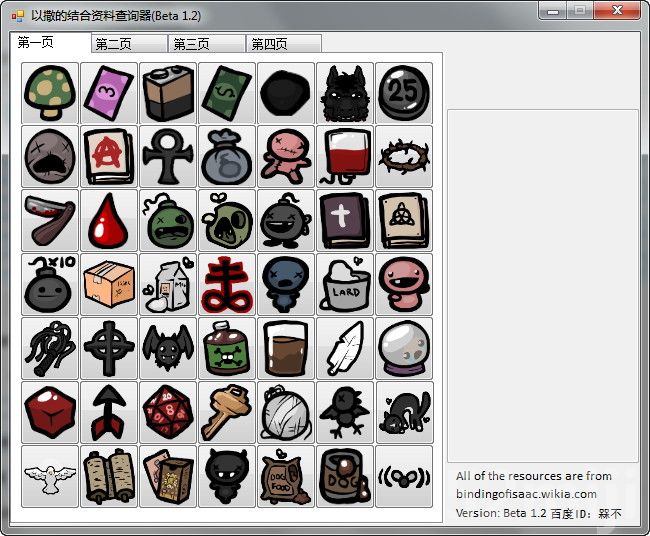The height and width of the screenshot is (536, 650).
Task: Click the red Blood Bag icon
Action: coord(345,156)
